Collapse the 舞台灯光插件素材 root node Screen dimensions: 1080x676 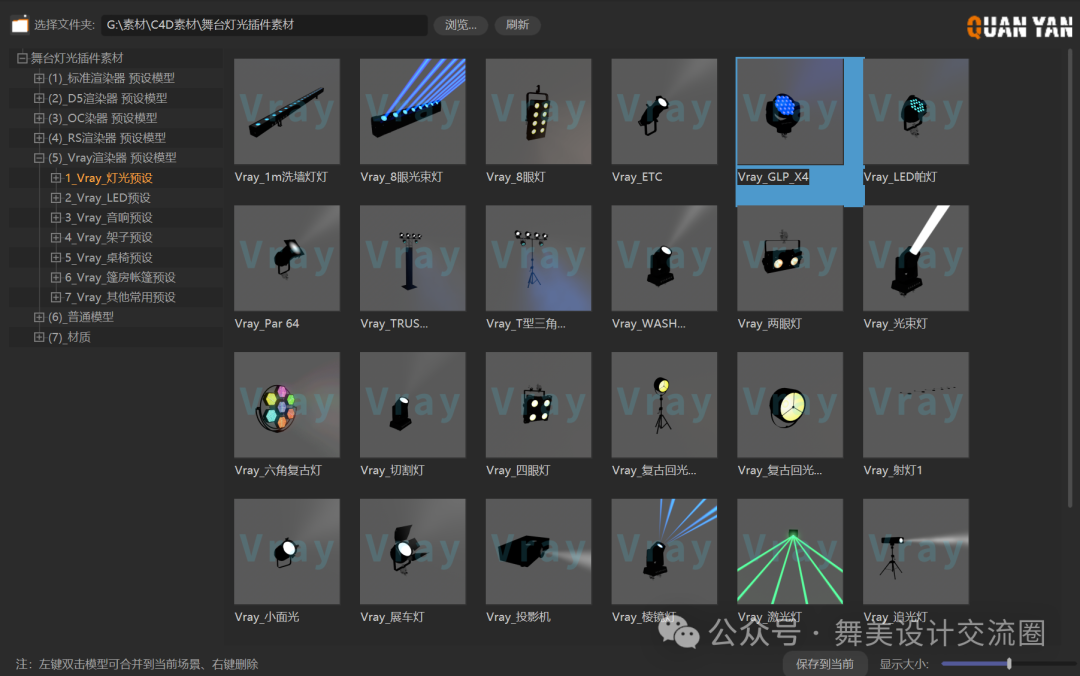click(22, 58)
